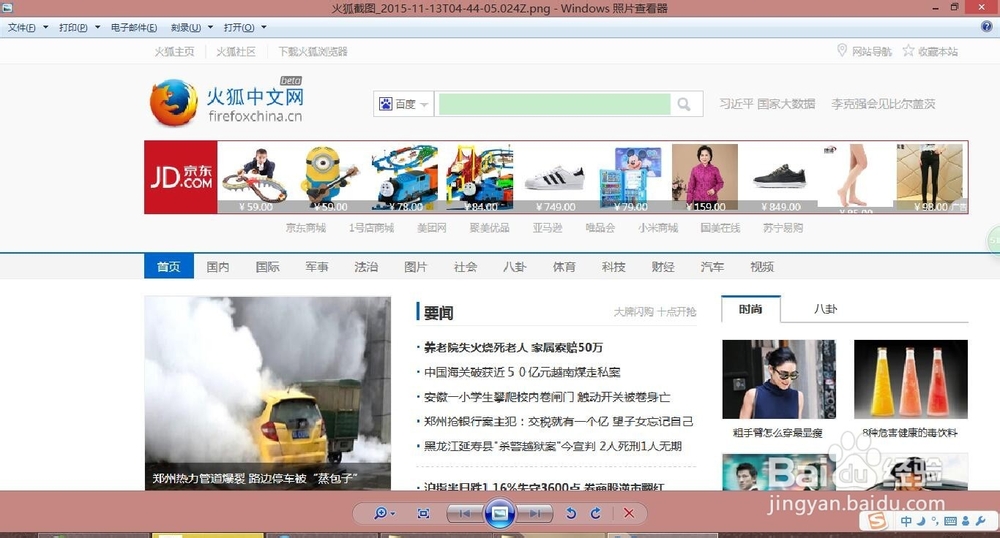Start the slideshow with the center button
This screenshot has width=1000, height=538.
point(499,513)
